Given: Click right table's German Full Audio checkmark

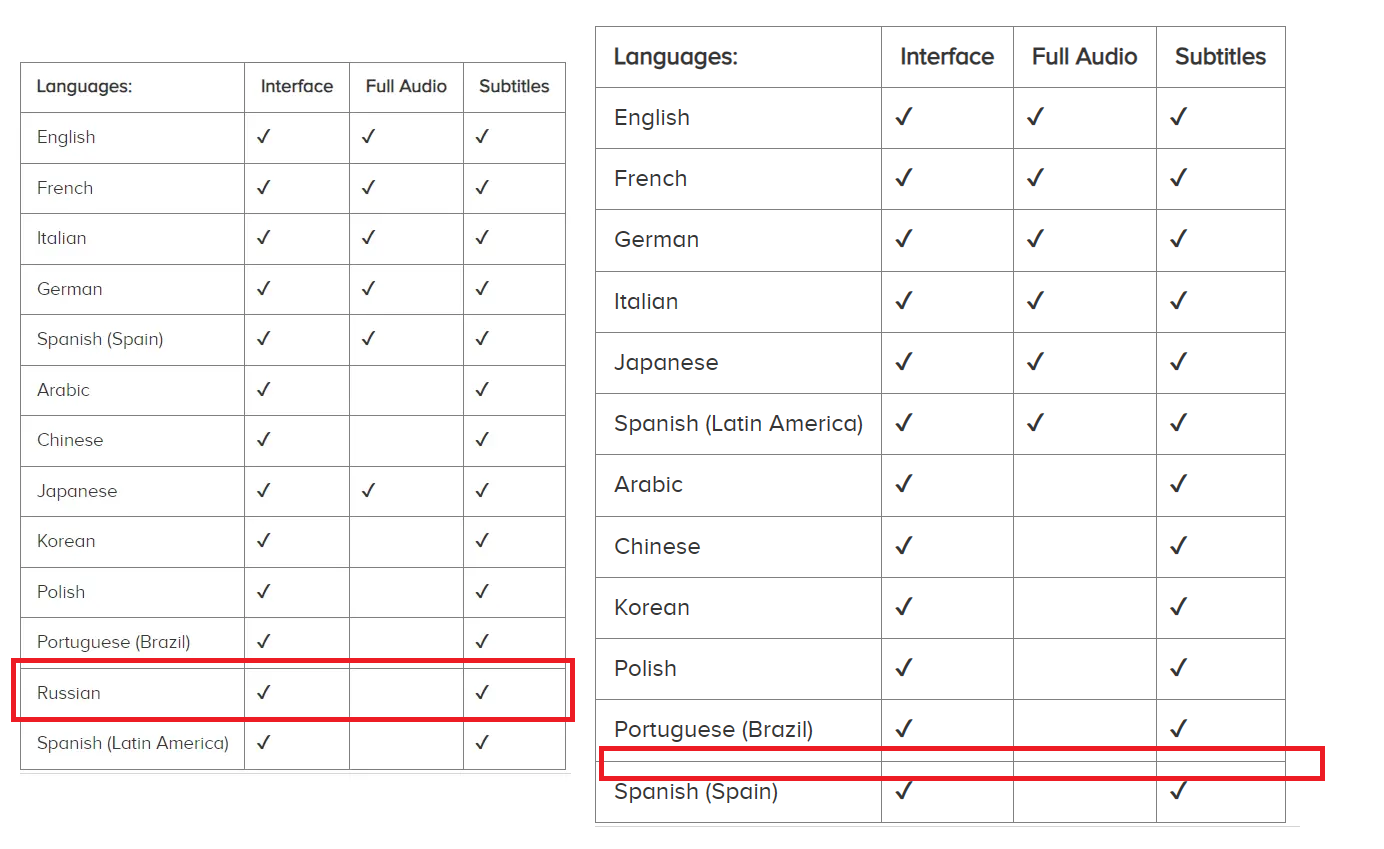Looking at the screenshot, I should (1035, 239).
